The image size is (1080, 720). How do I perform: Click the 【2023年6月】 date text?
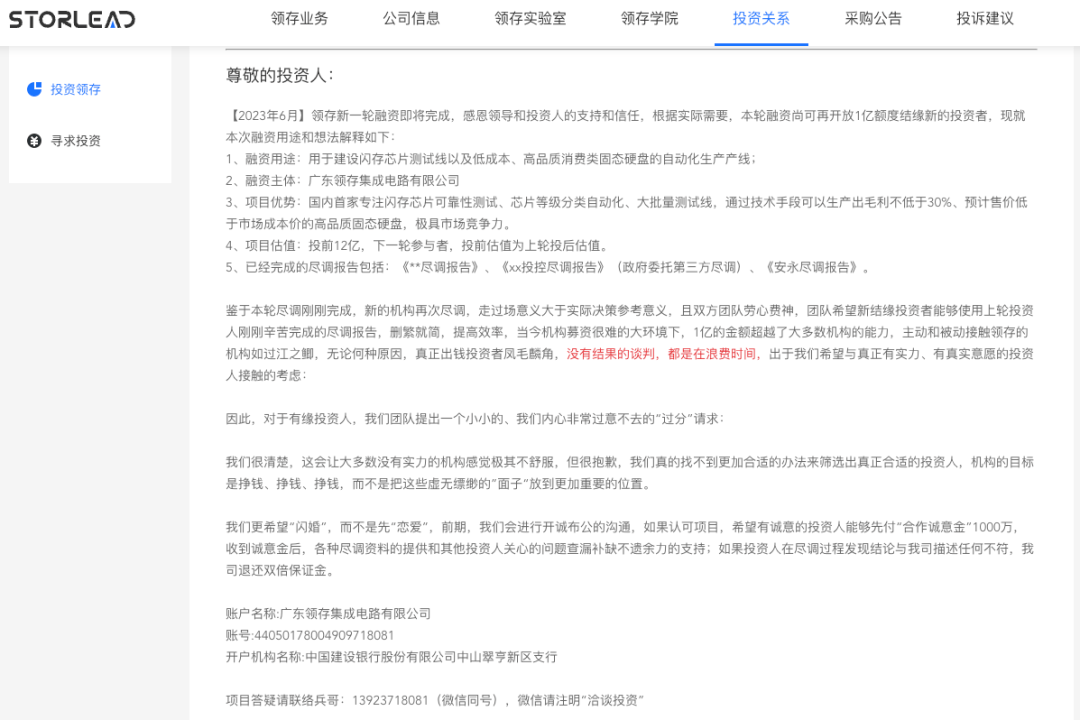tap(266, 116)
